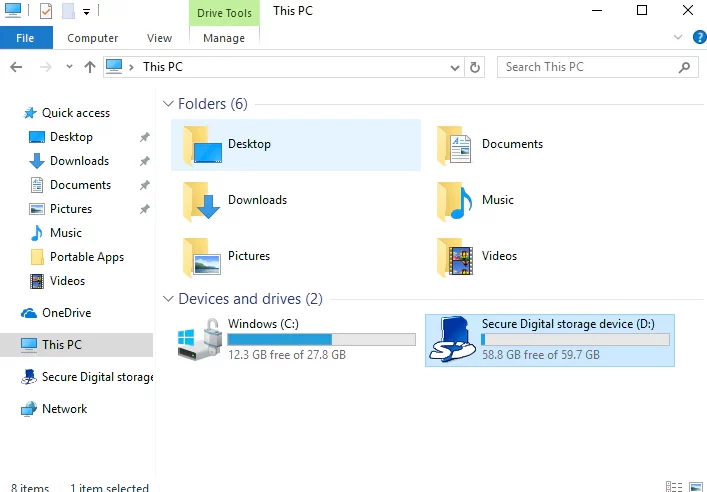Select the Windows (C:) drive icon
The image size is (707, 492).
(200, 339)
